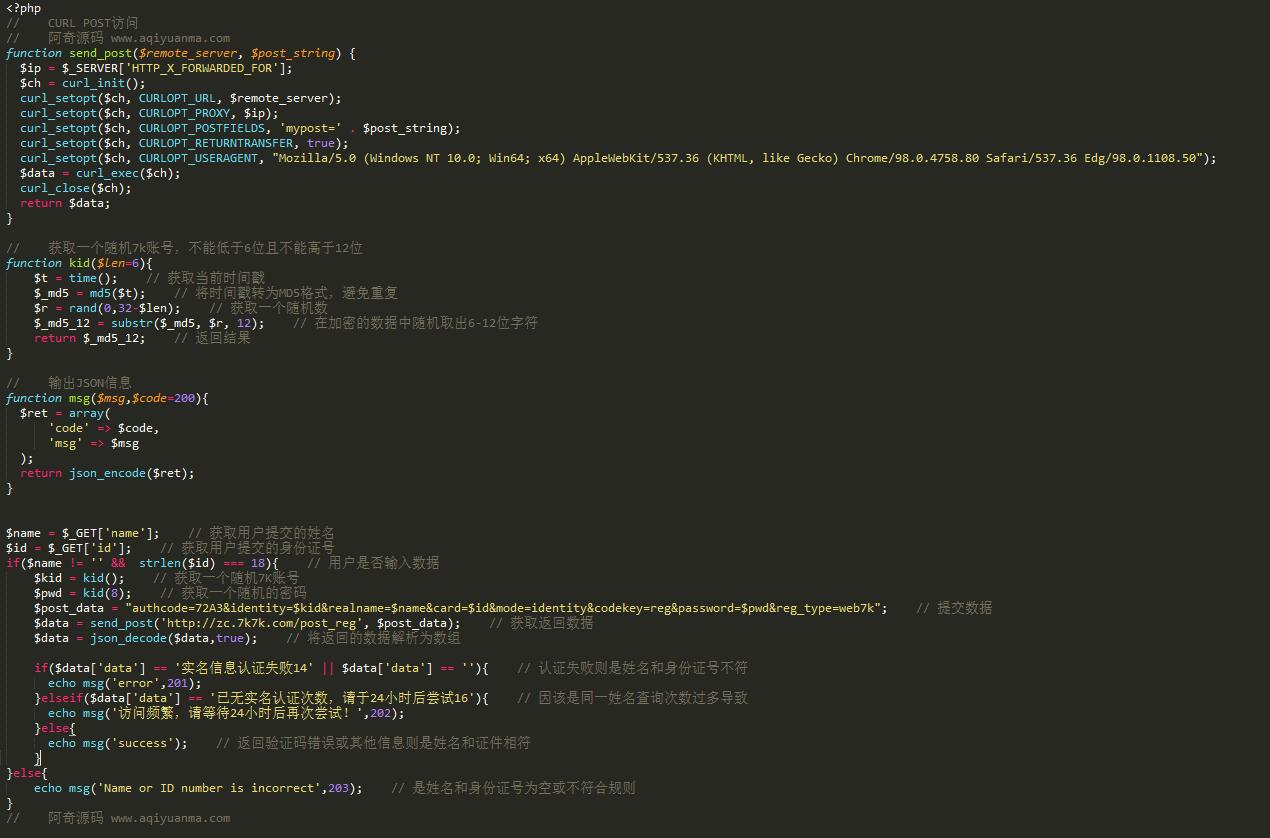Click the strlen($id) condition check
Image resolution: width=1270 pixels, height=838 pixels.
point(177,563)
